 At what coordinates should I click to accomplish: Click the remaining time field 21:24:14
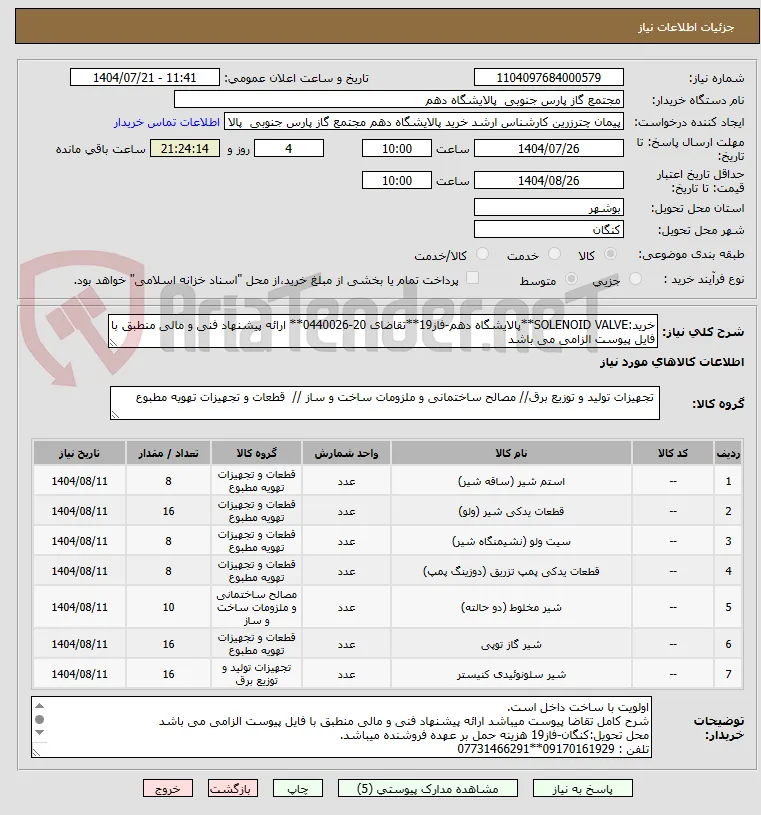click(x=185, y=149)
